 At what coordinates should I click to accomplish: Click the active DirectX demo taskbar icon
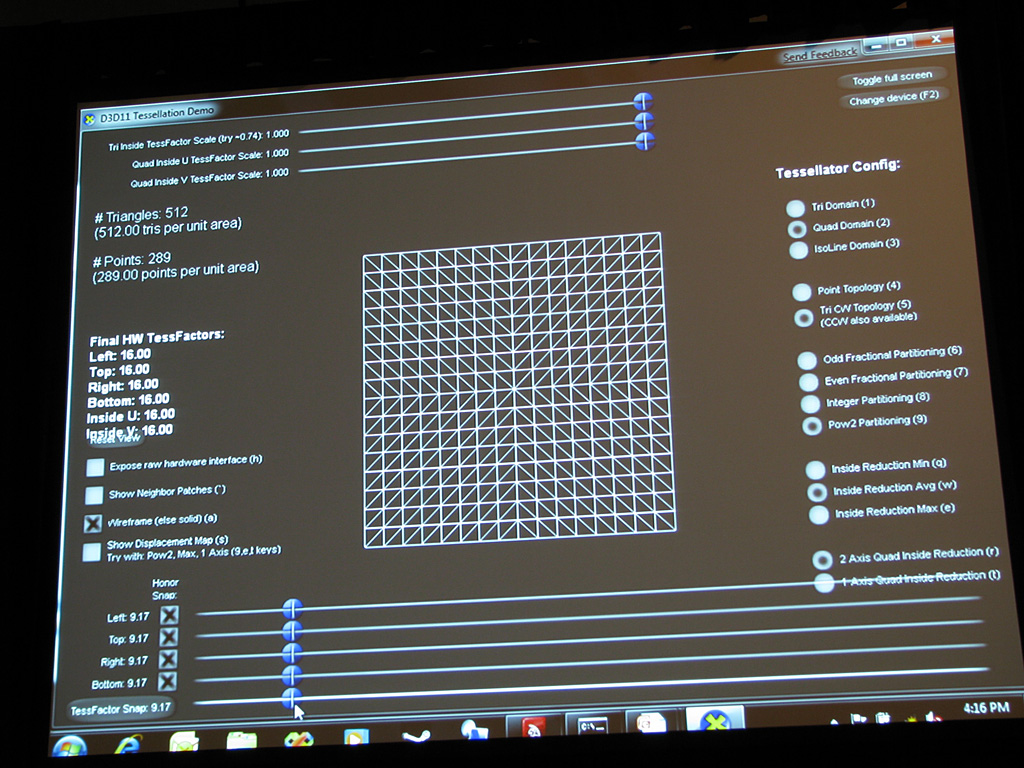pyautogui.click(x=715, y=720)
